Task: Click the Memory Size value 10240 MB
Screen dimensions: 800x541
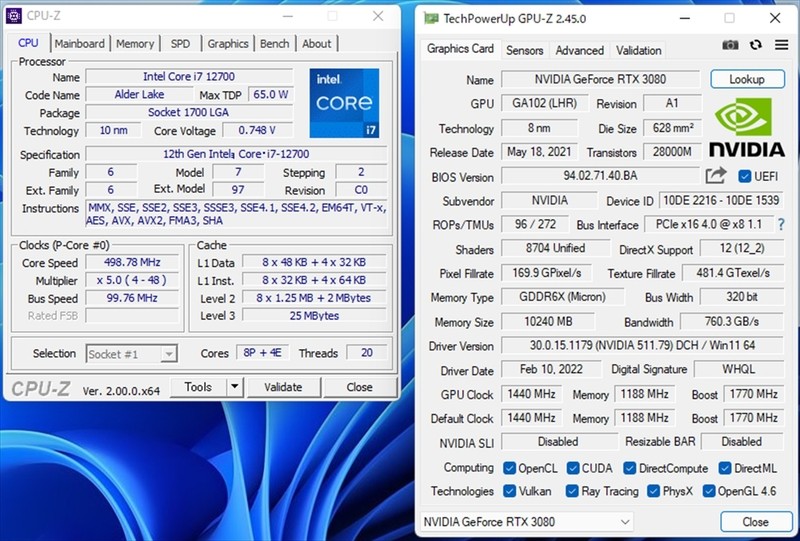Action: click(x=548, y=322)
